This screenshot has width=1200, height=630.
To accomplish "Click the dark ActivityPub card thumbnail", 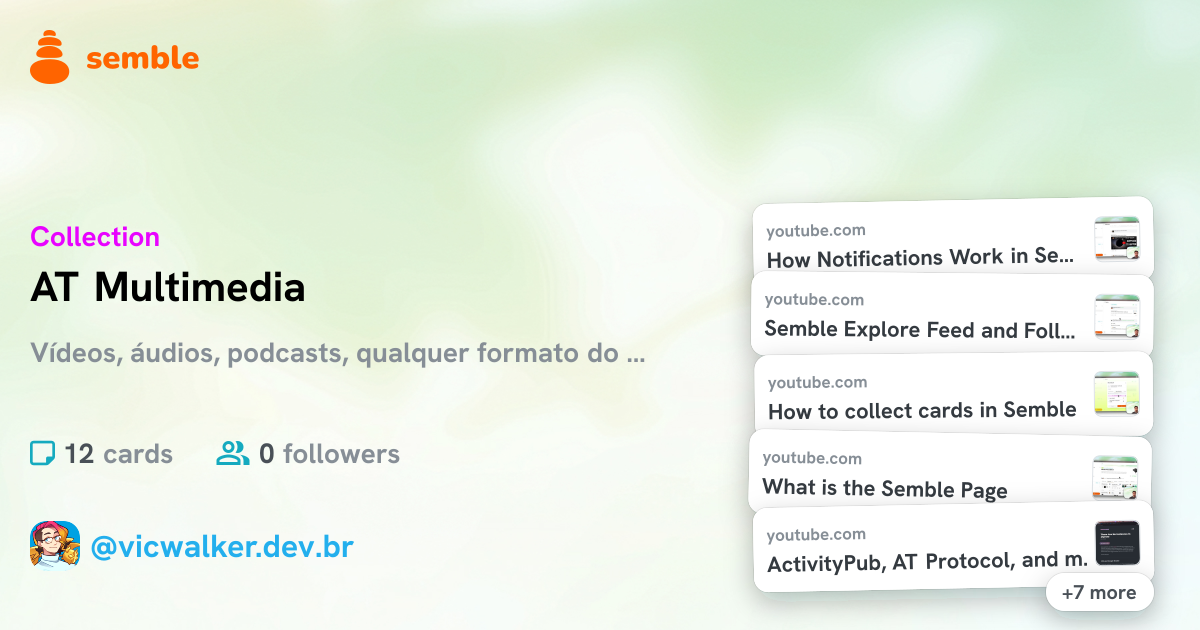I will tap(1117, 544).
